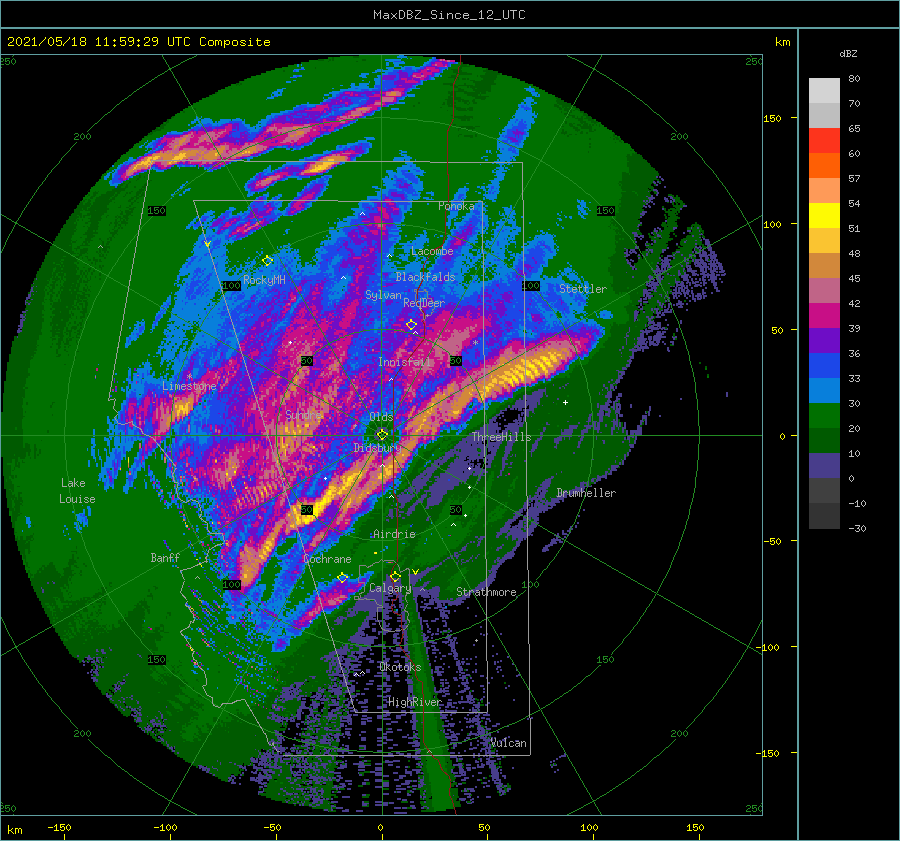Click the Airdrie label
Screen dimensions: 900x841
394,534
